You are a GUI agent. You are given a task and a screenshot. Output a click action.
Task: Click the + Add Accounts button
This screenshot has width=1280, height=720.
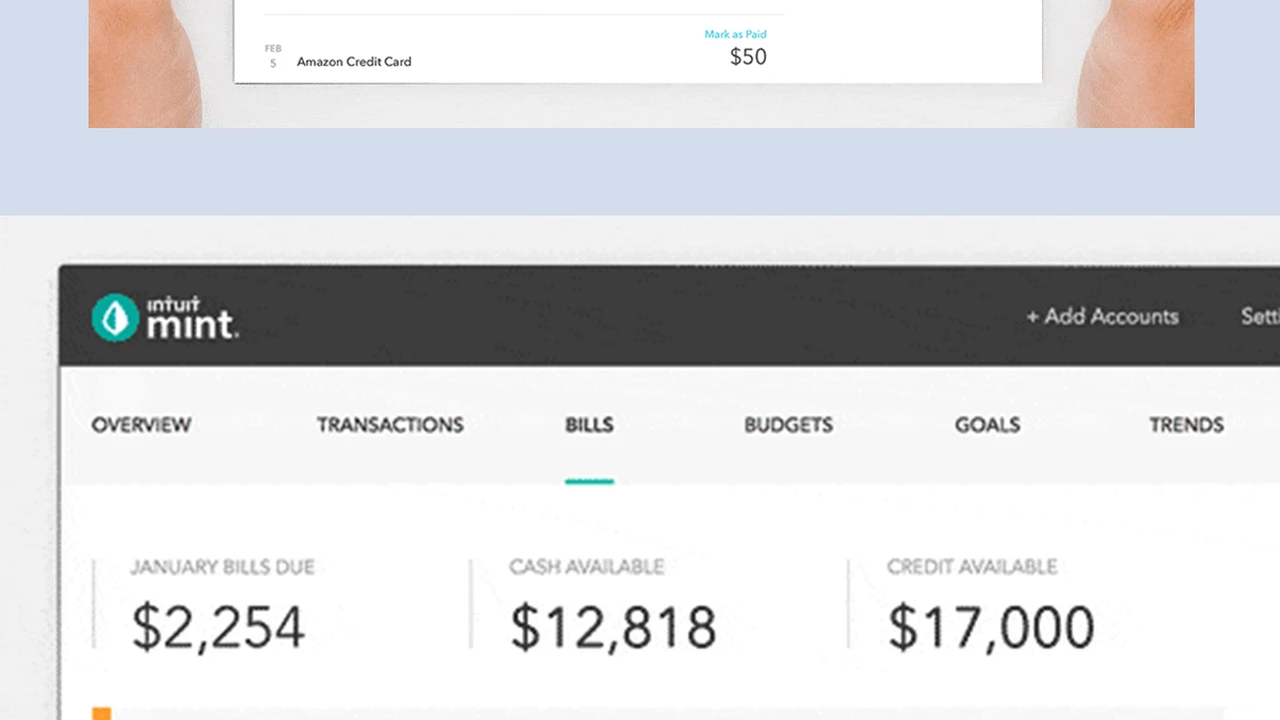click(x=1102, y=317)
